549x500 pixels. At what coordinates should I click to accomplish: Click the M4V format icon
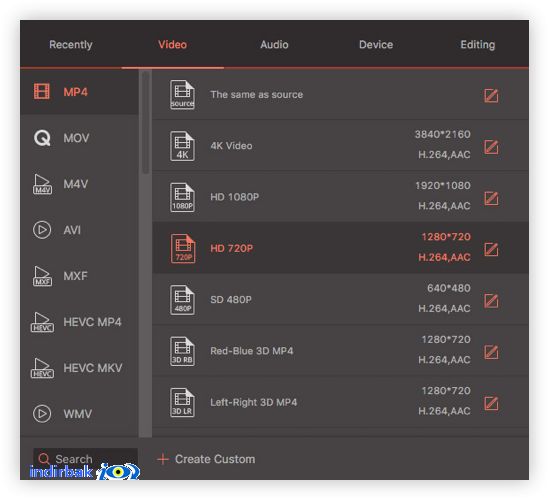[42, 184]
